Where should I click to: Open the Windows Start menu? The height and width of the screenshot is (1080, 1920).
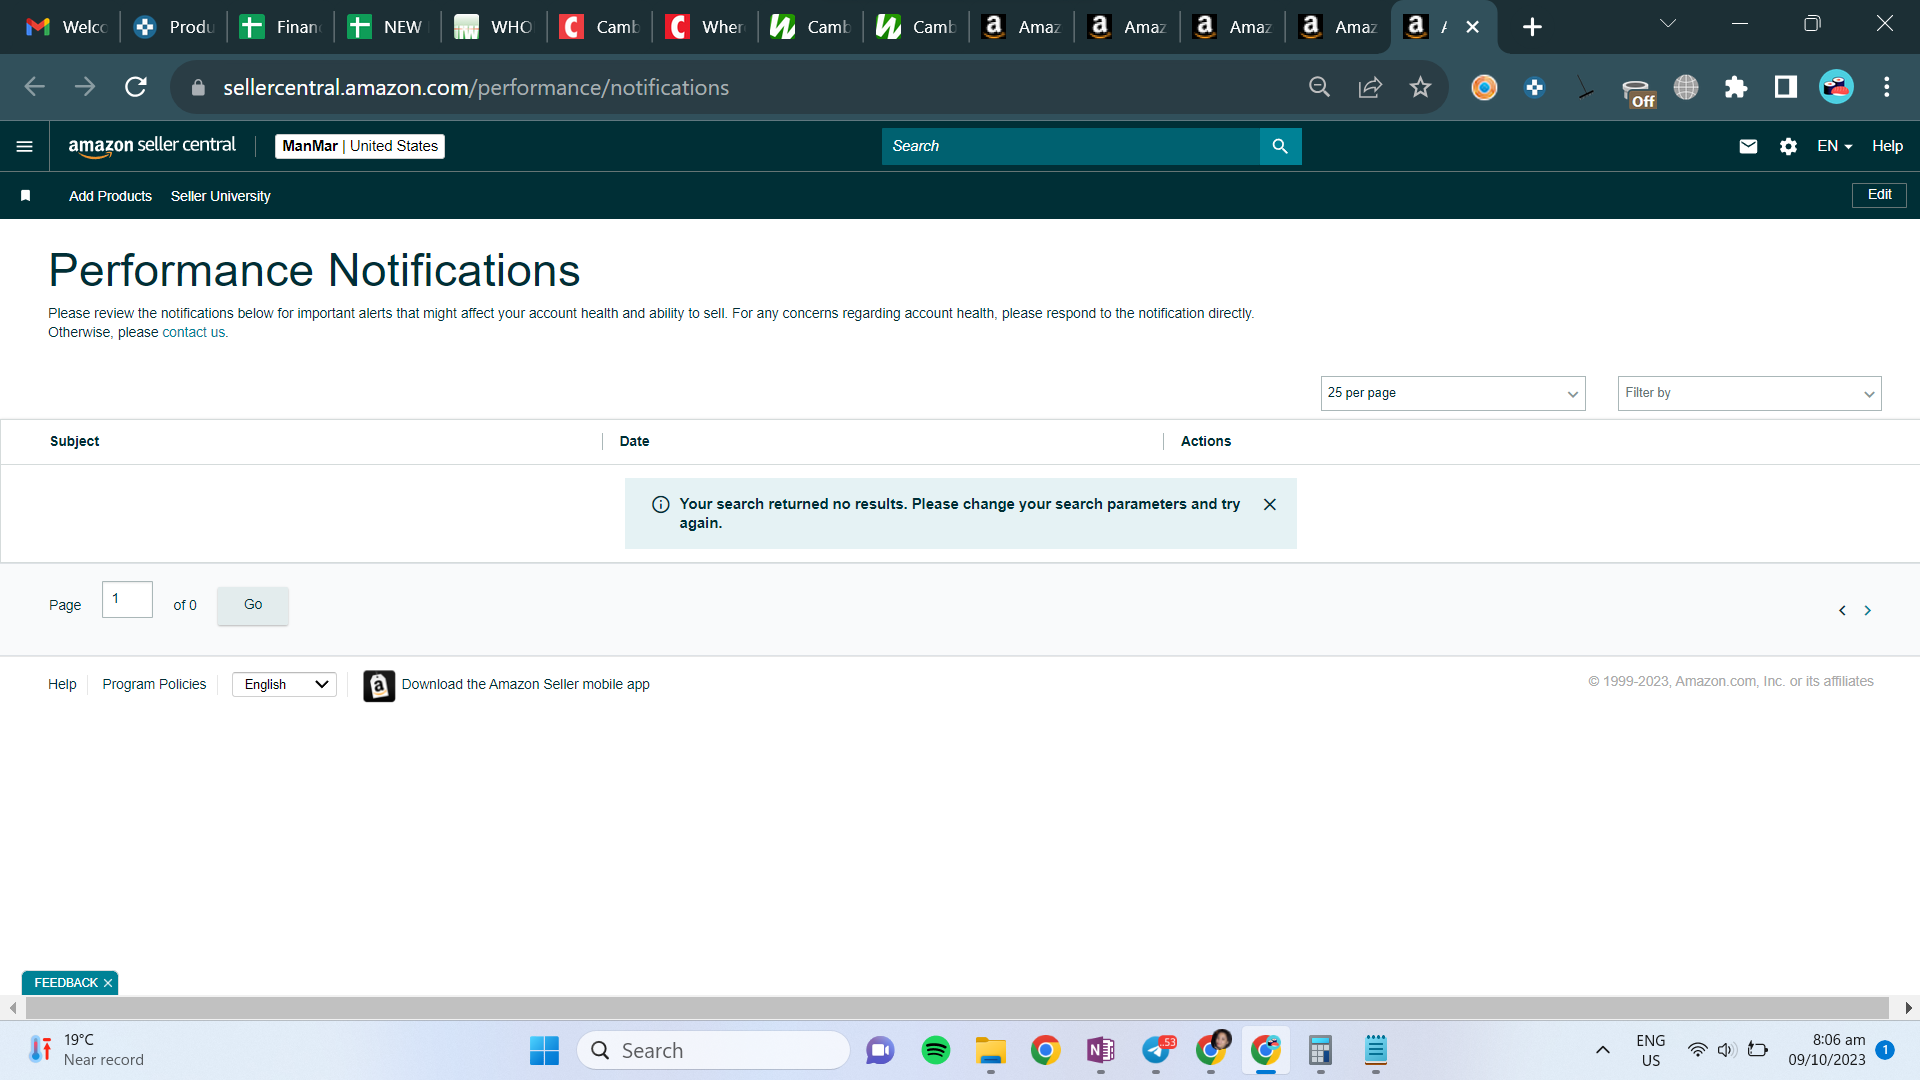544,1050
